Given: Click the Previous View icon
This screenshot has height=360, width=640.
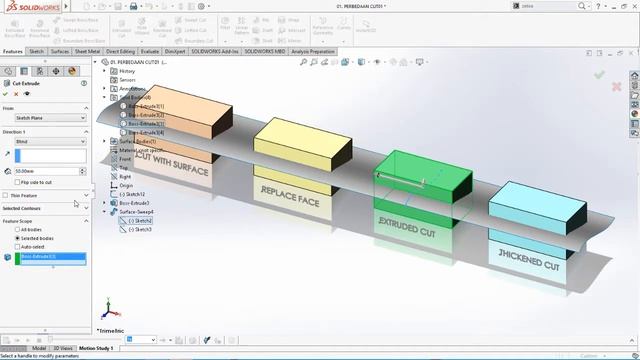Looking at the screenshot, I should pyautogui.click(x=324, y=62).
